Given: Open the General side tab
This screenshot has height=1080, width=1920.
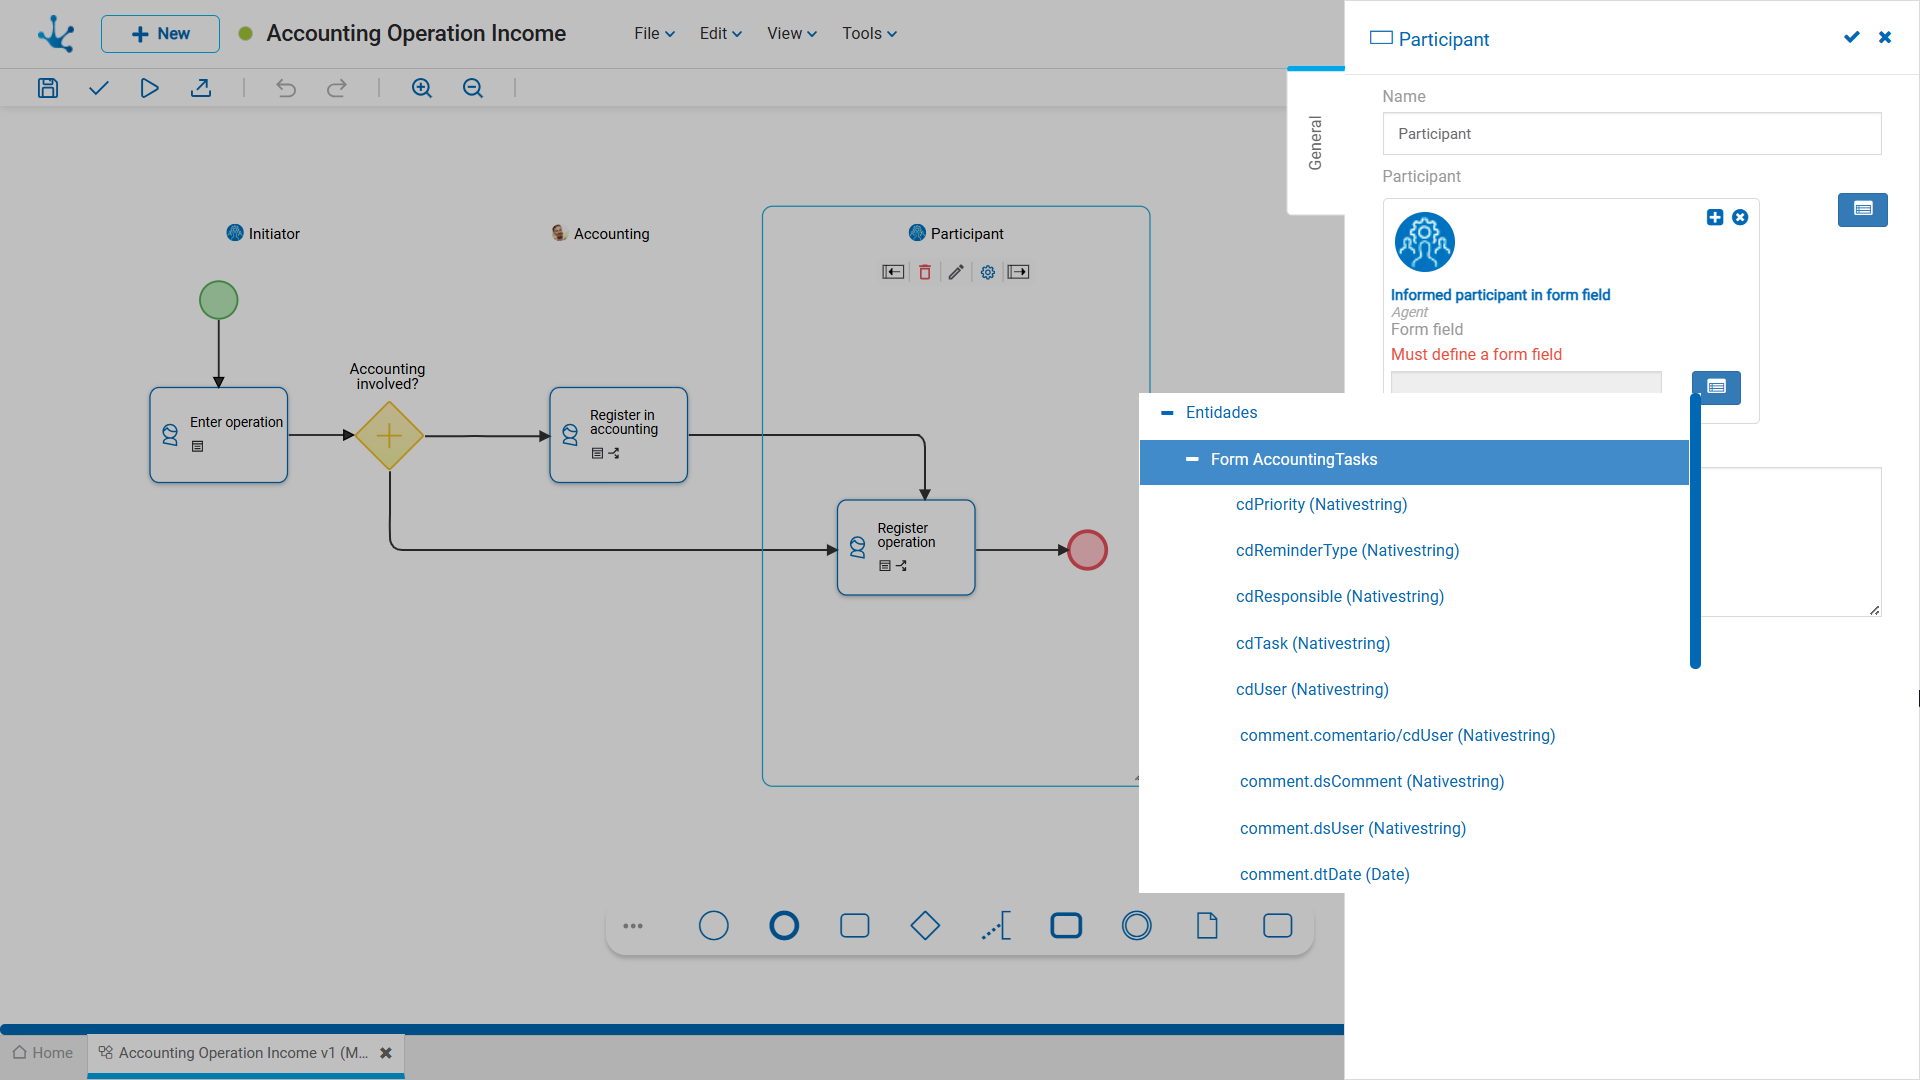Looking at the screenshot, I should pos(1316,142).
